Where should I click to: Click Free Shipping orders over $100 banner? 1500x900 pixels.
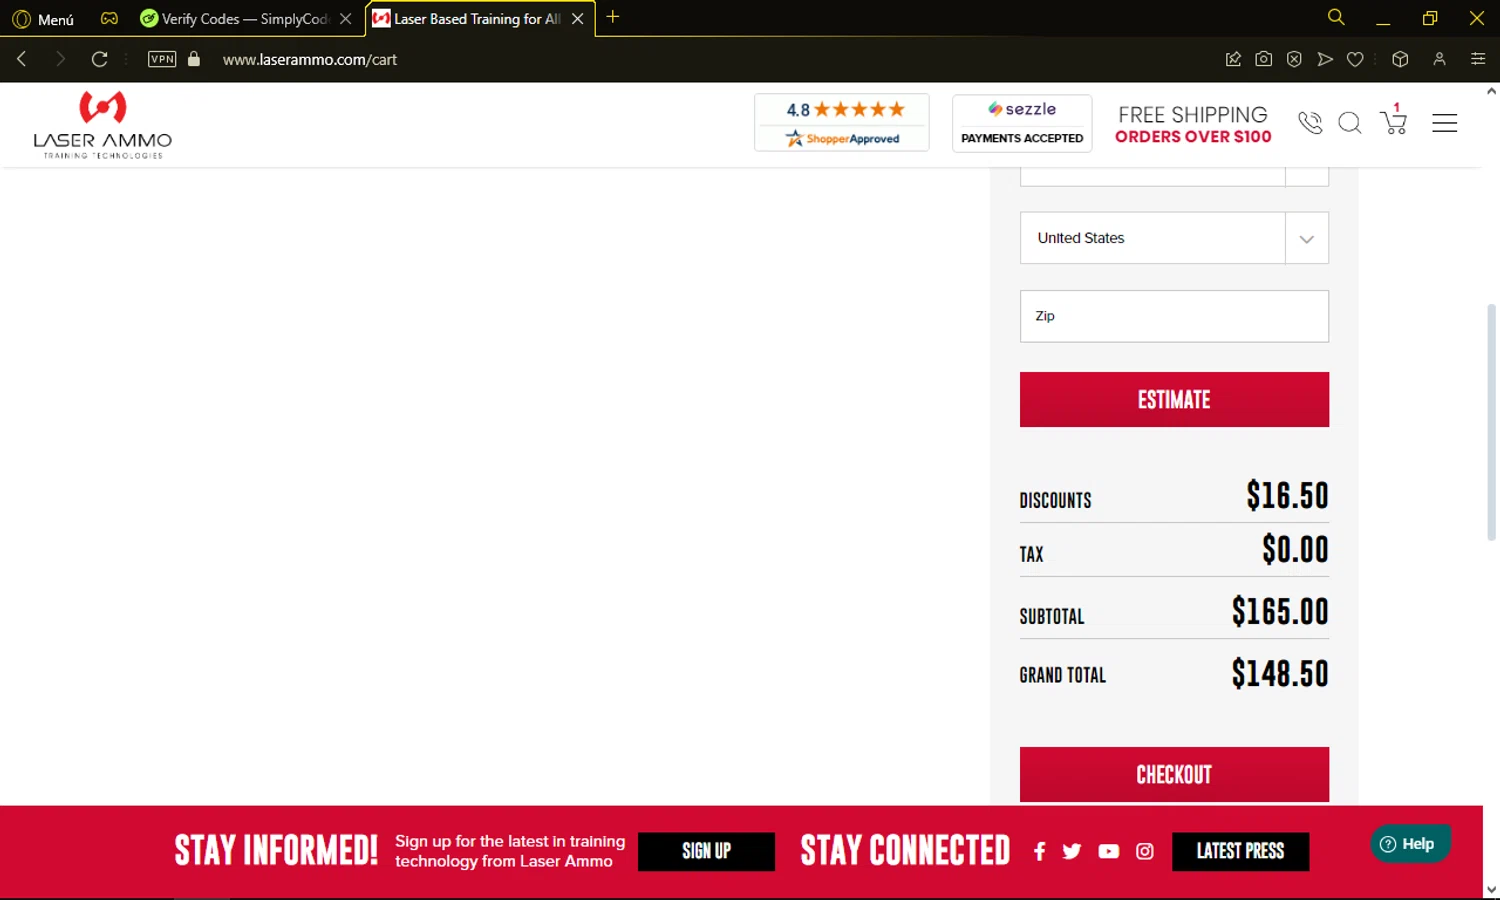[x=1193, y=125]
